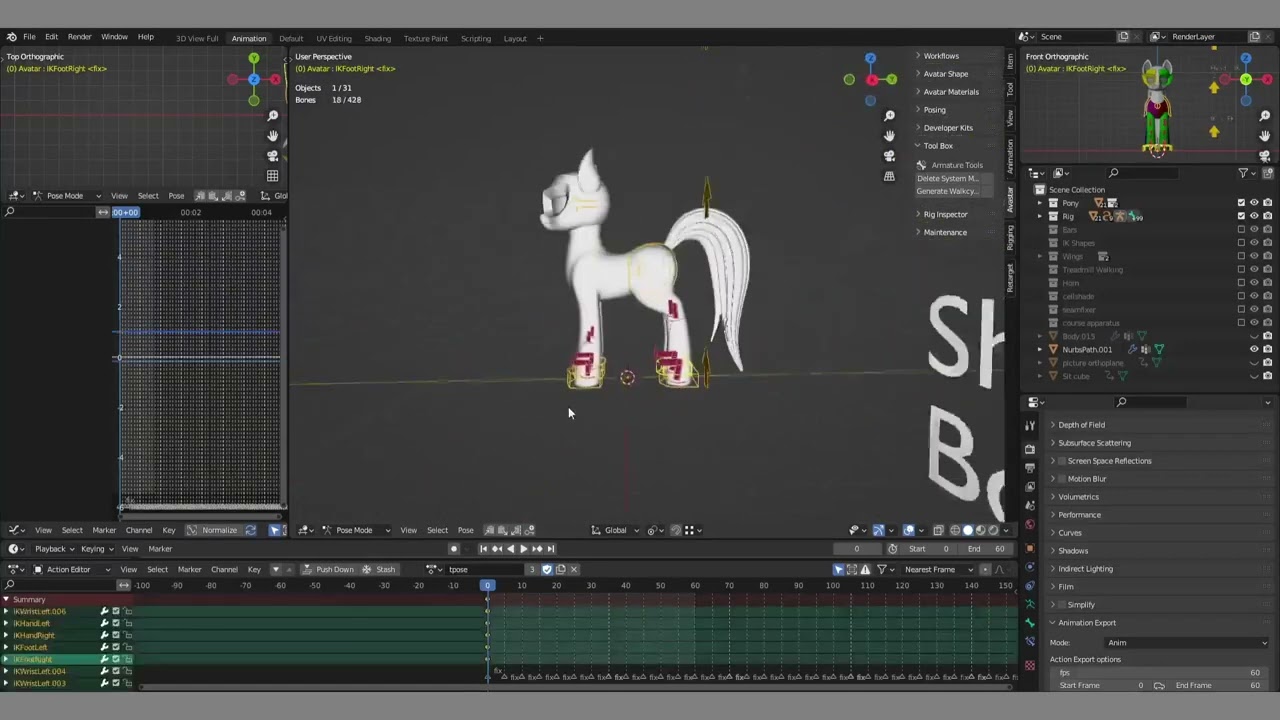
Task: Select wireframe viewport shading icon
Action: pos(954,530)
